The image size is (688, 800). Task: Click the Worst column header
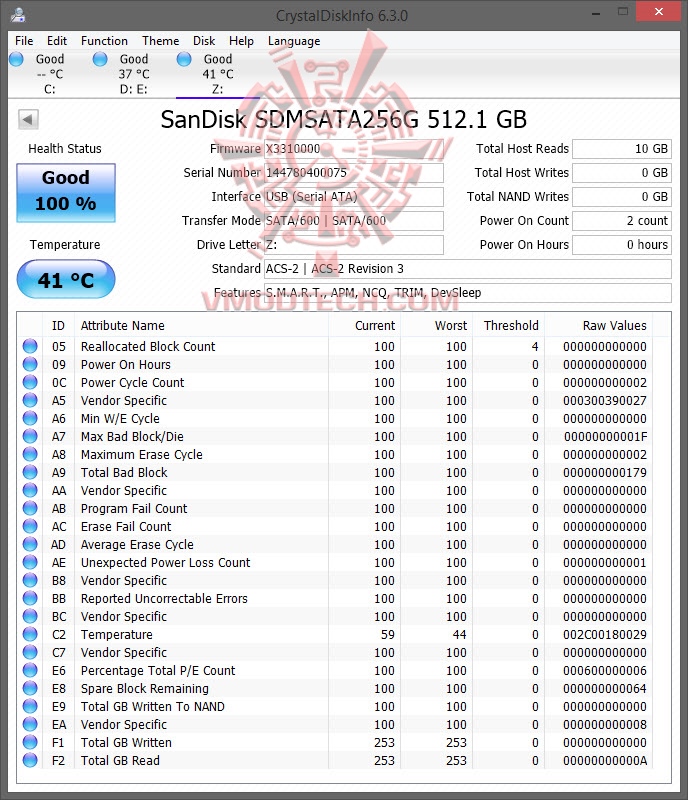pos(436,326)
